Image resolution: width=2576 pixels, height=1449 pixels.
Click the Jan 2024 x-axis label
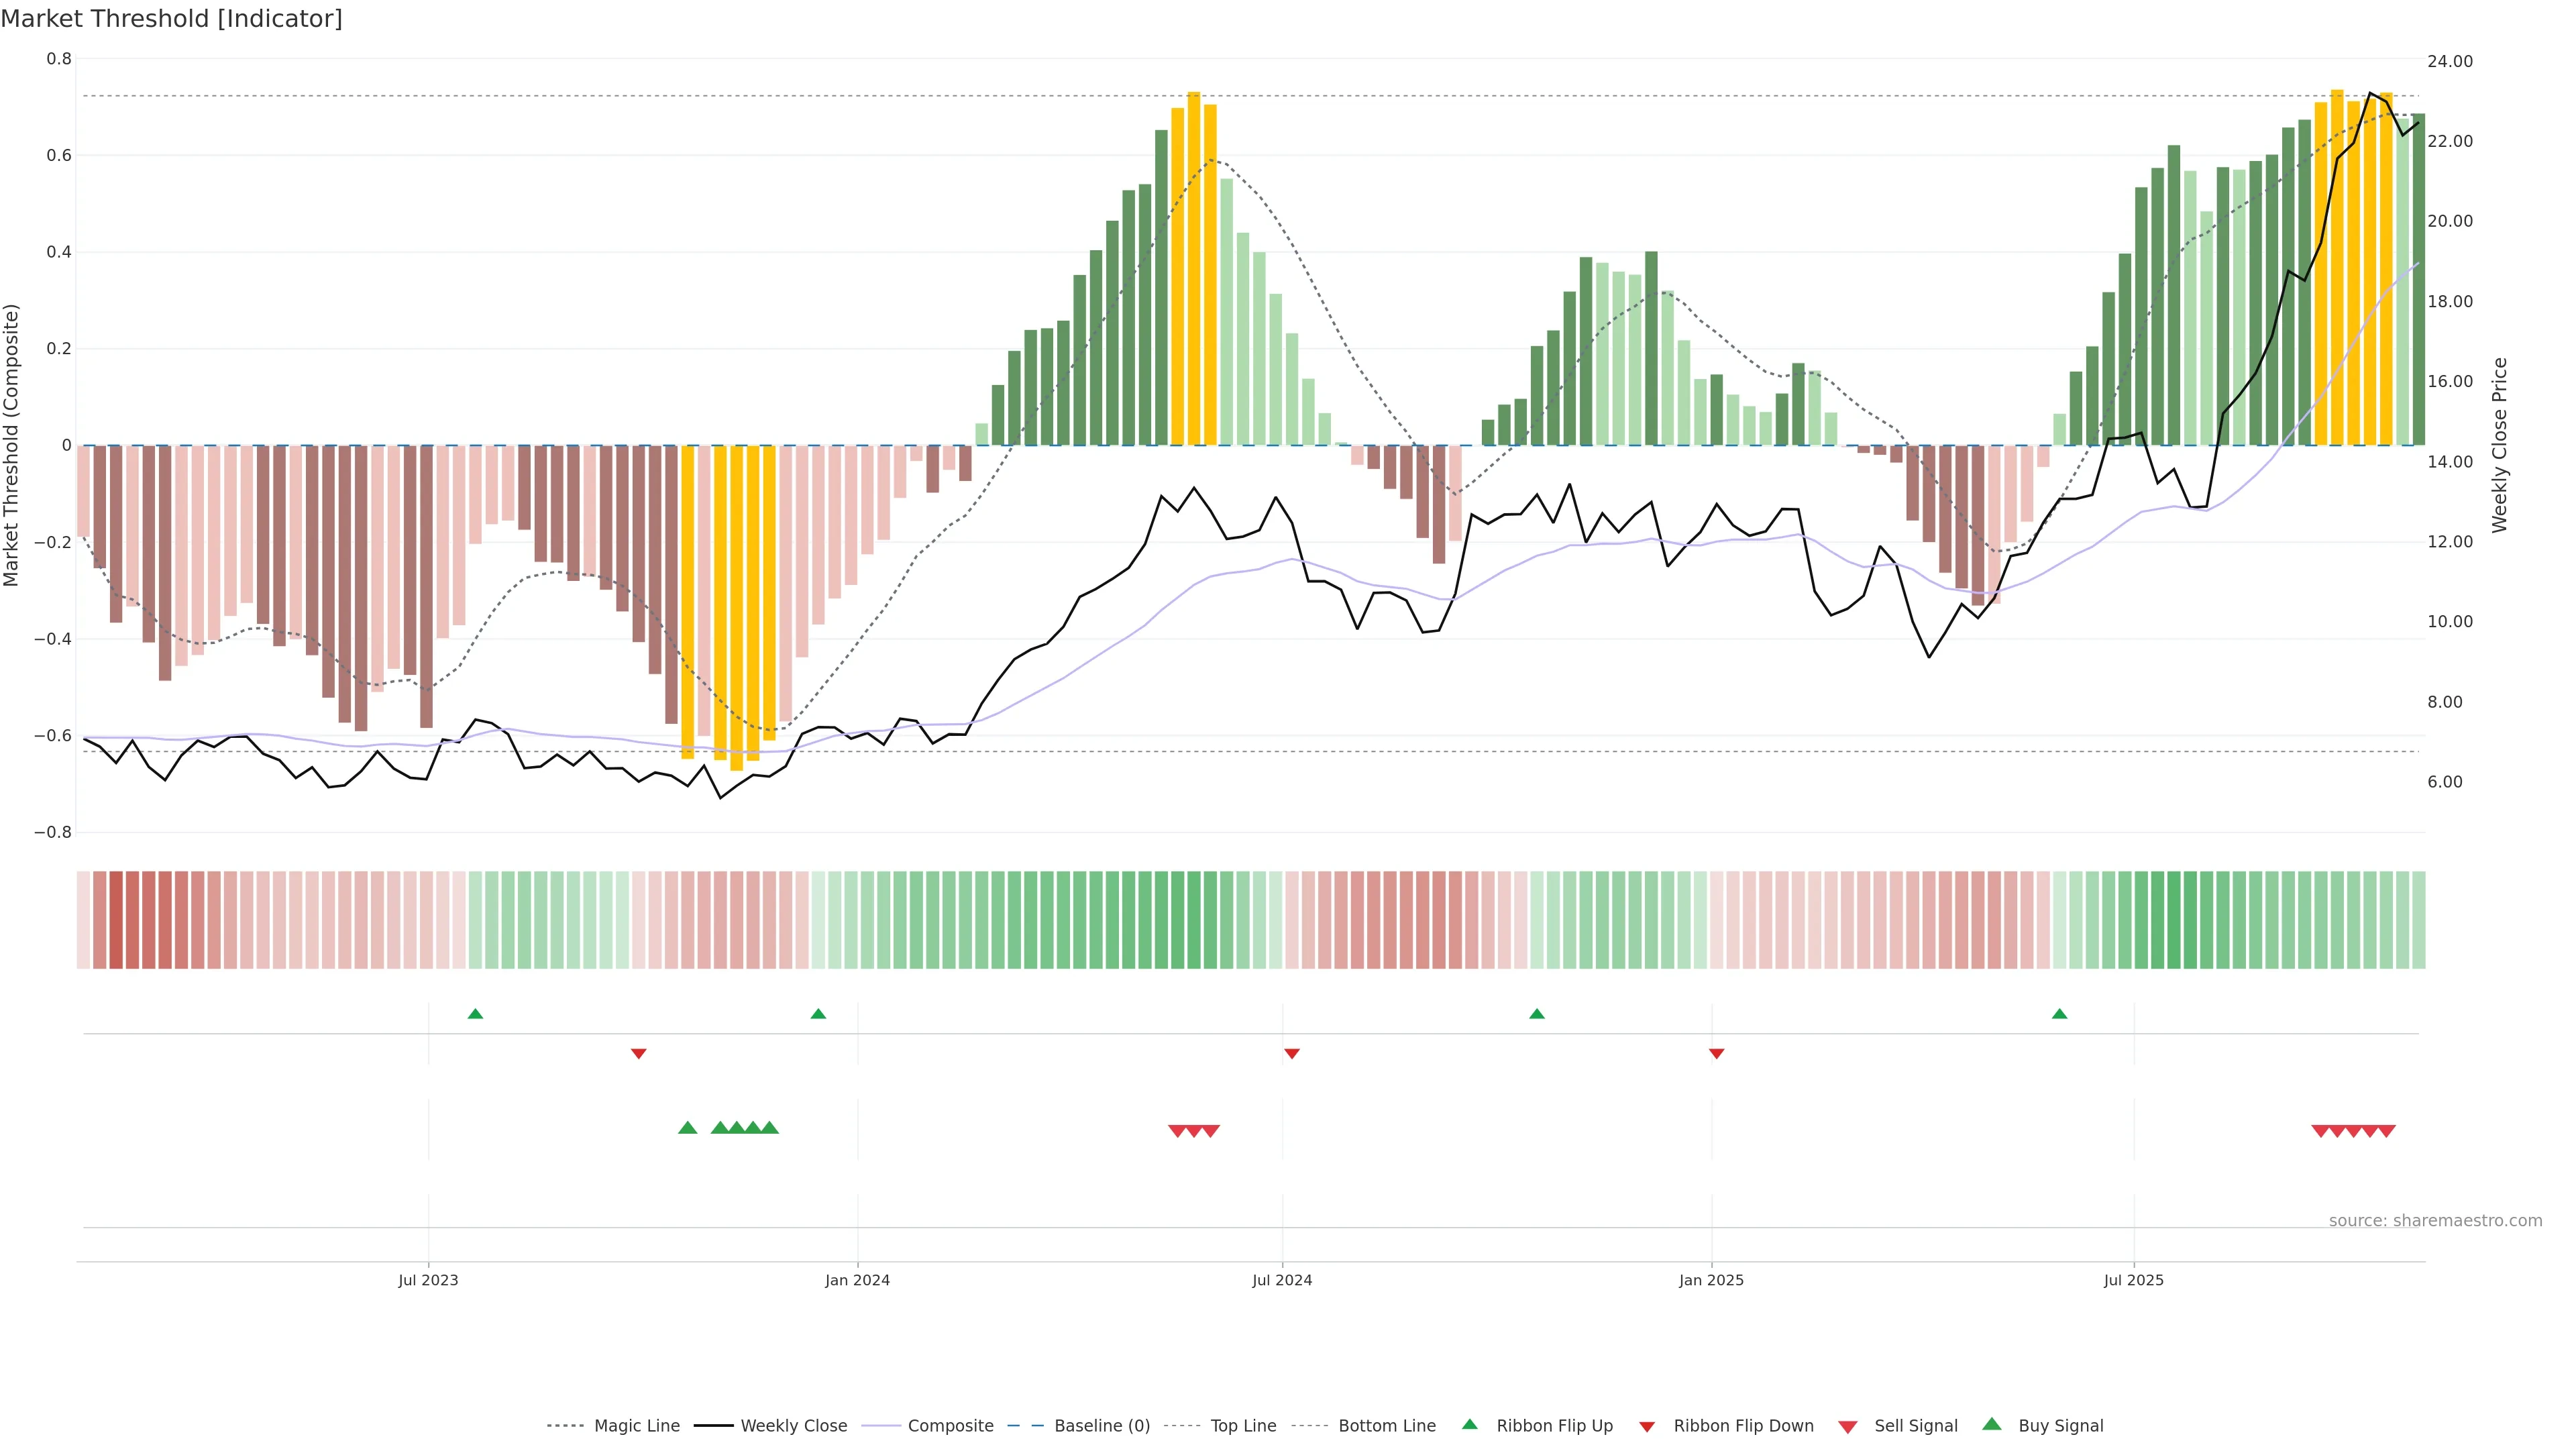click(857, 1280)
